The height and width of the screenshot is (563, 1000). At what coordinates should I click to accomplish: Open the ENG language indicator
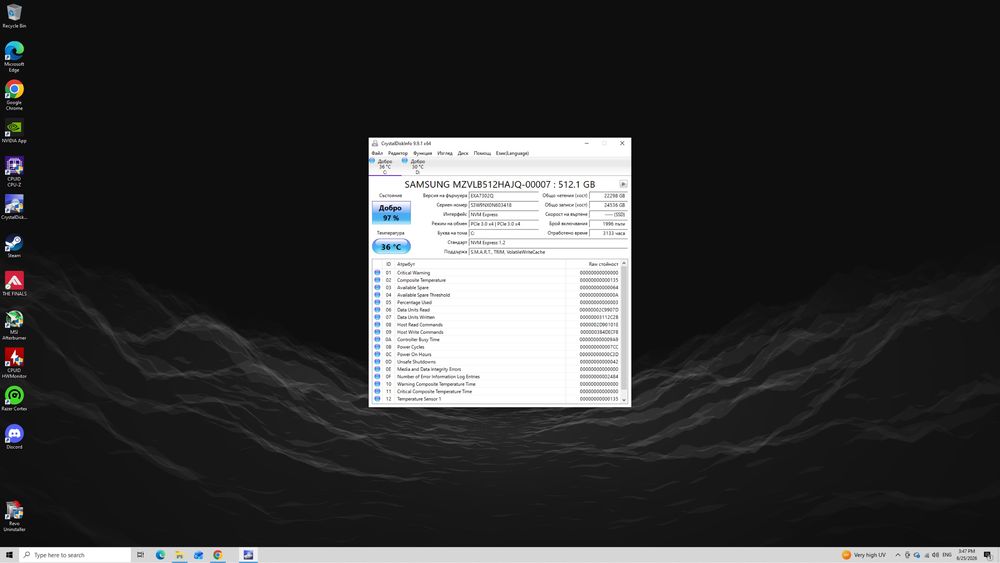click(x=947, y=555)
